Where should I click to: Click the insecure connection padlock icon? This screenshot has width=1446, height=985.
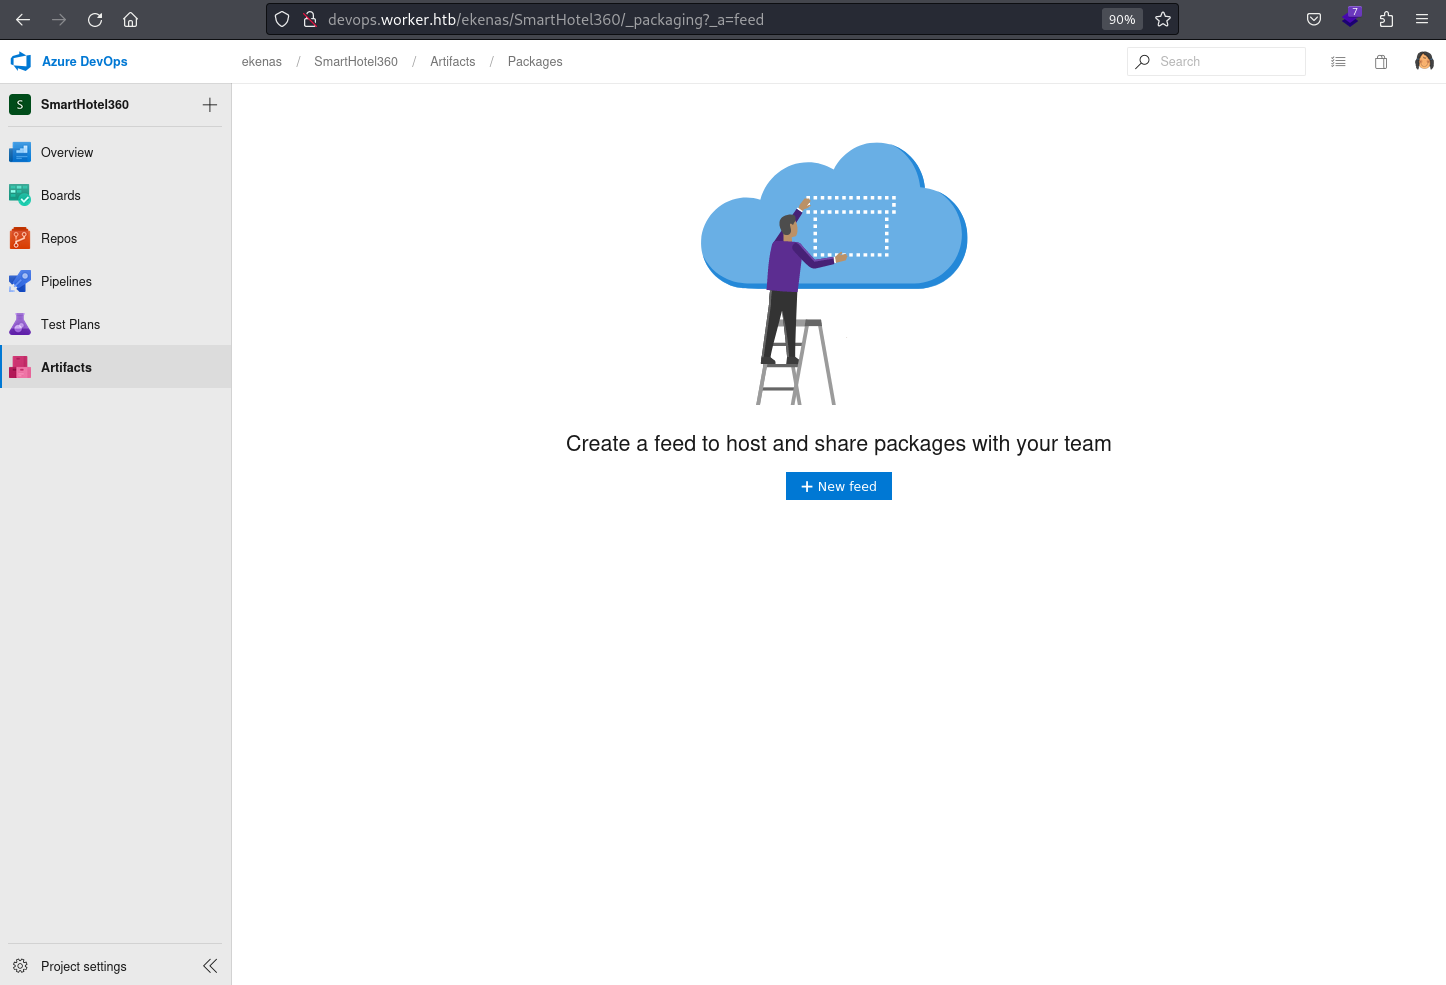pyautogui.click(x=310, y=19)
